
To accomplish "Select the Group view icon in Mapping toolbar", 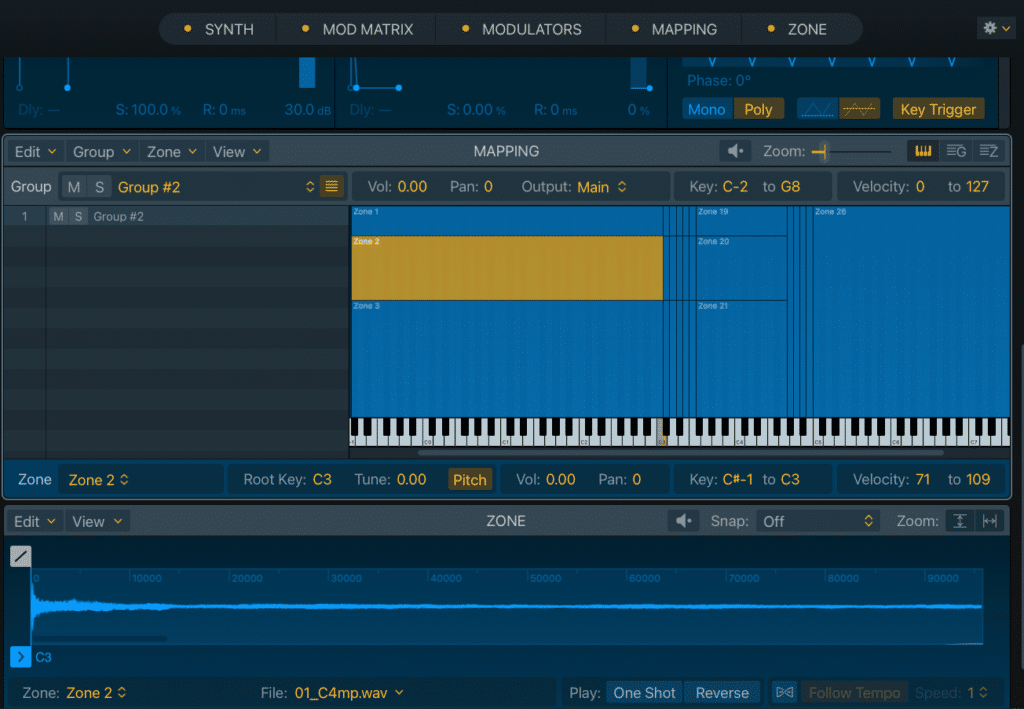I will point(957,150).
